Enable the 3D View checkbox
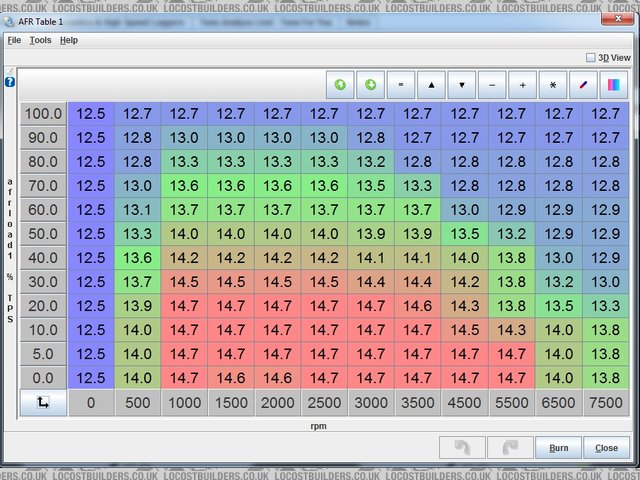The image size is (640, 480). [x=590, y=58]
